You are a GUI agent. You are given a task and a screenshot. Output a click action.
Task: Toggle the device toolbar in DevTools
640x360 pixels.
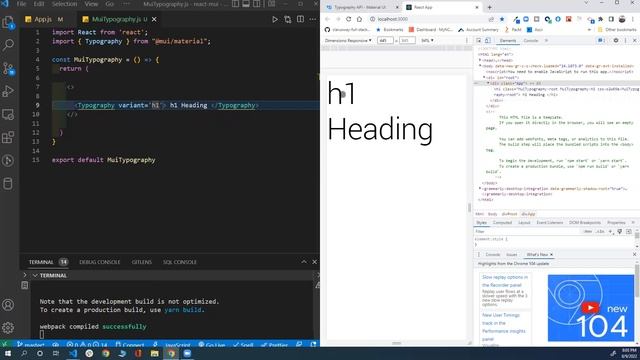click(487, 40)
